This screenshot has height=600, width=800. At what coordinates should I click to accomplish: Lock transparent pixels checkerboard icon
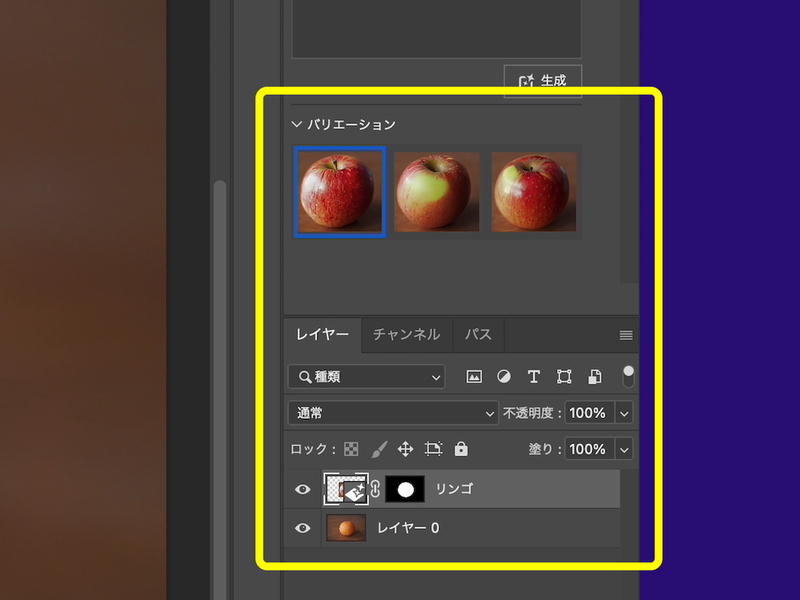click(351, 449)
